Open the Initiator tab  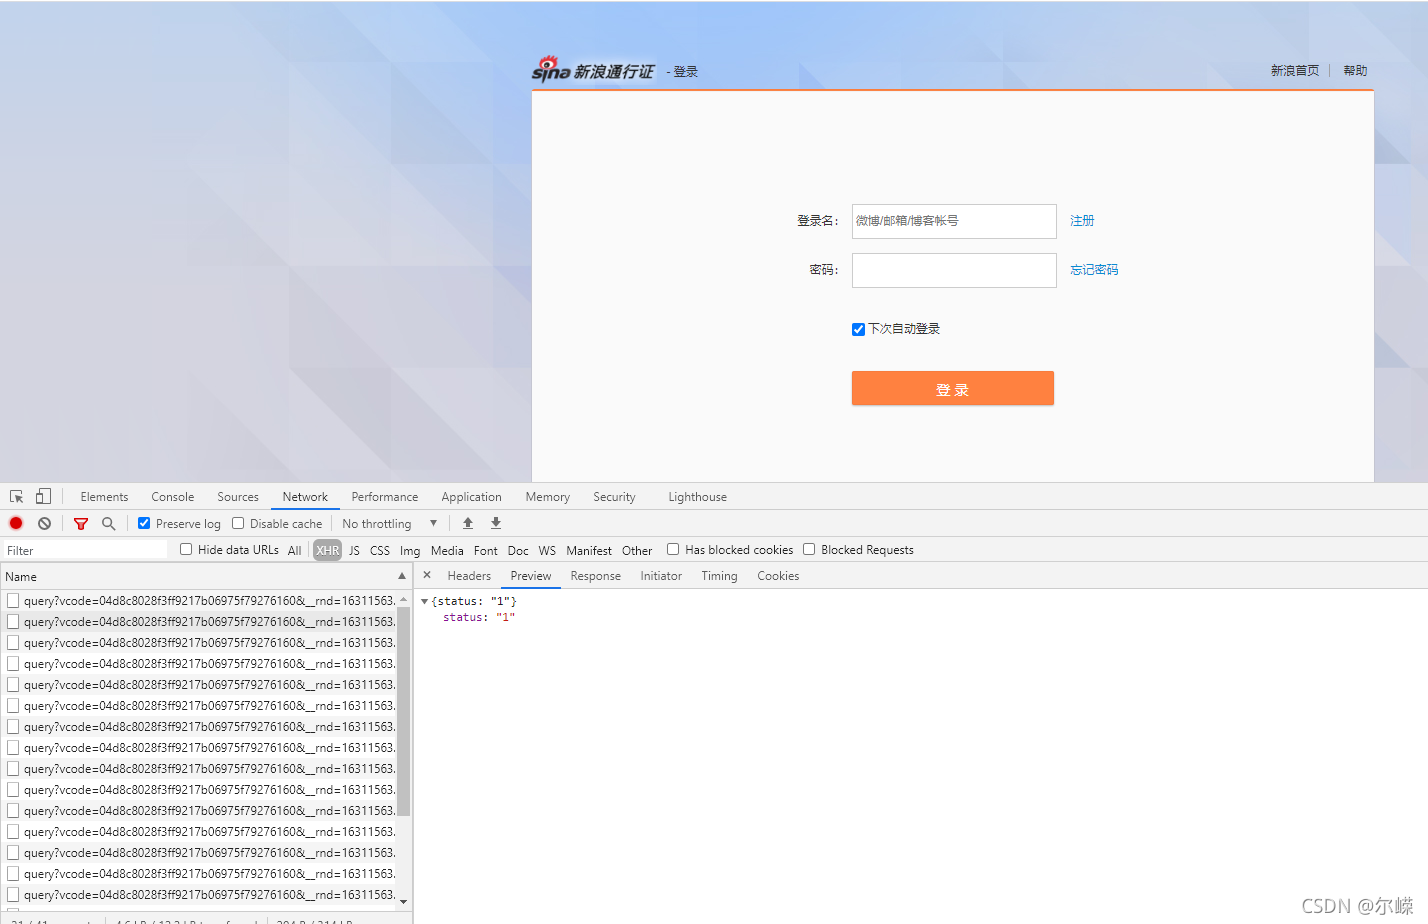661,576
